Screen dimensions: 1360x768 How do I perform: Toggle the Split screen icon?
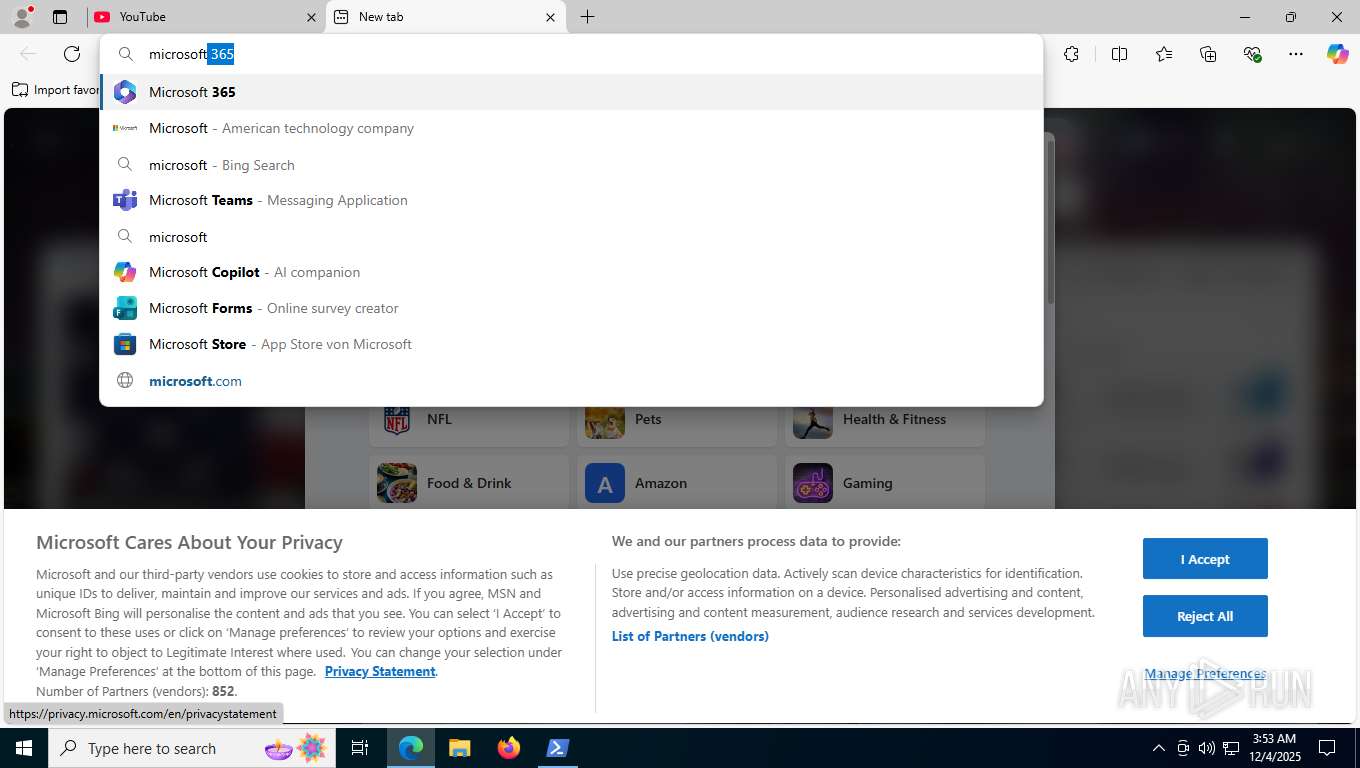tap(1119, 54)
